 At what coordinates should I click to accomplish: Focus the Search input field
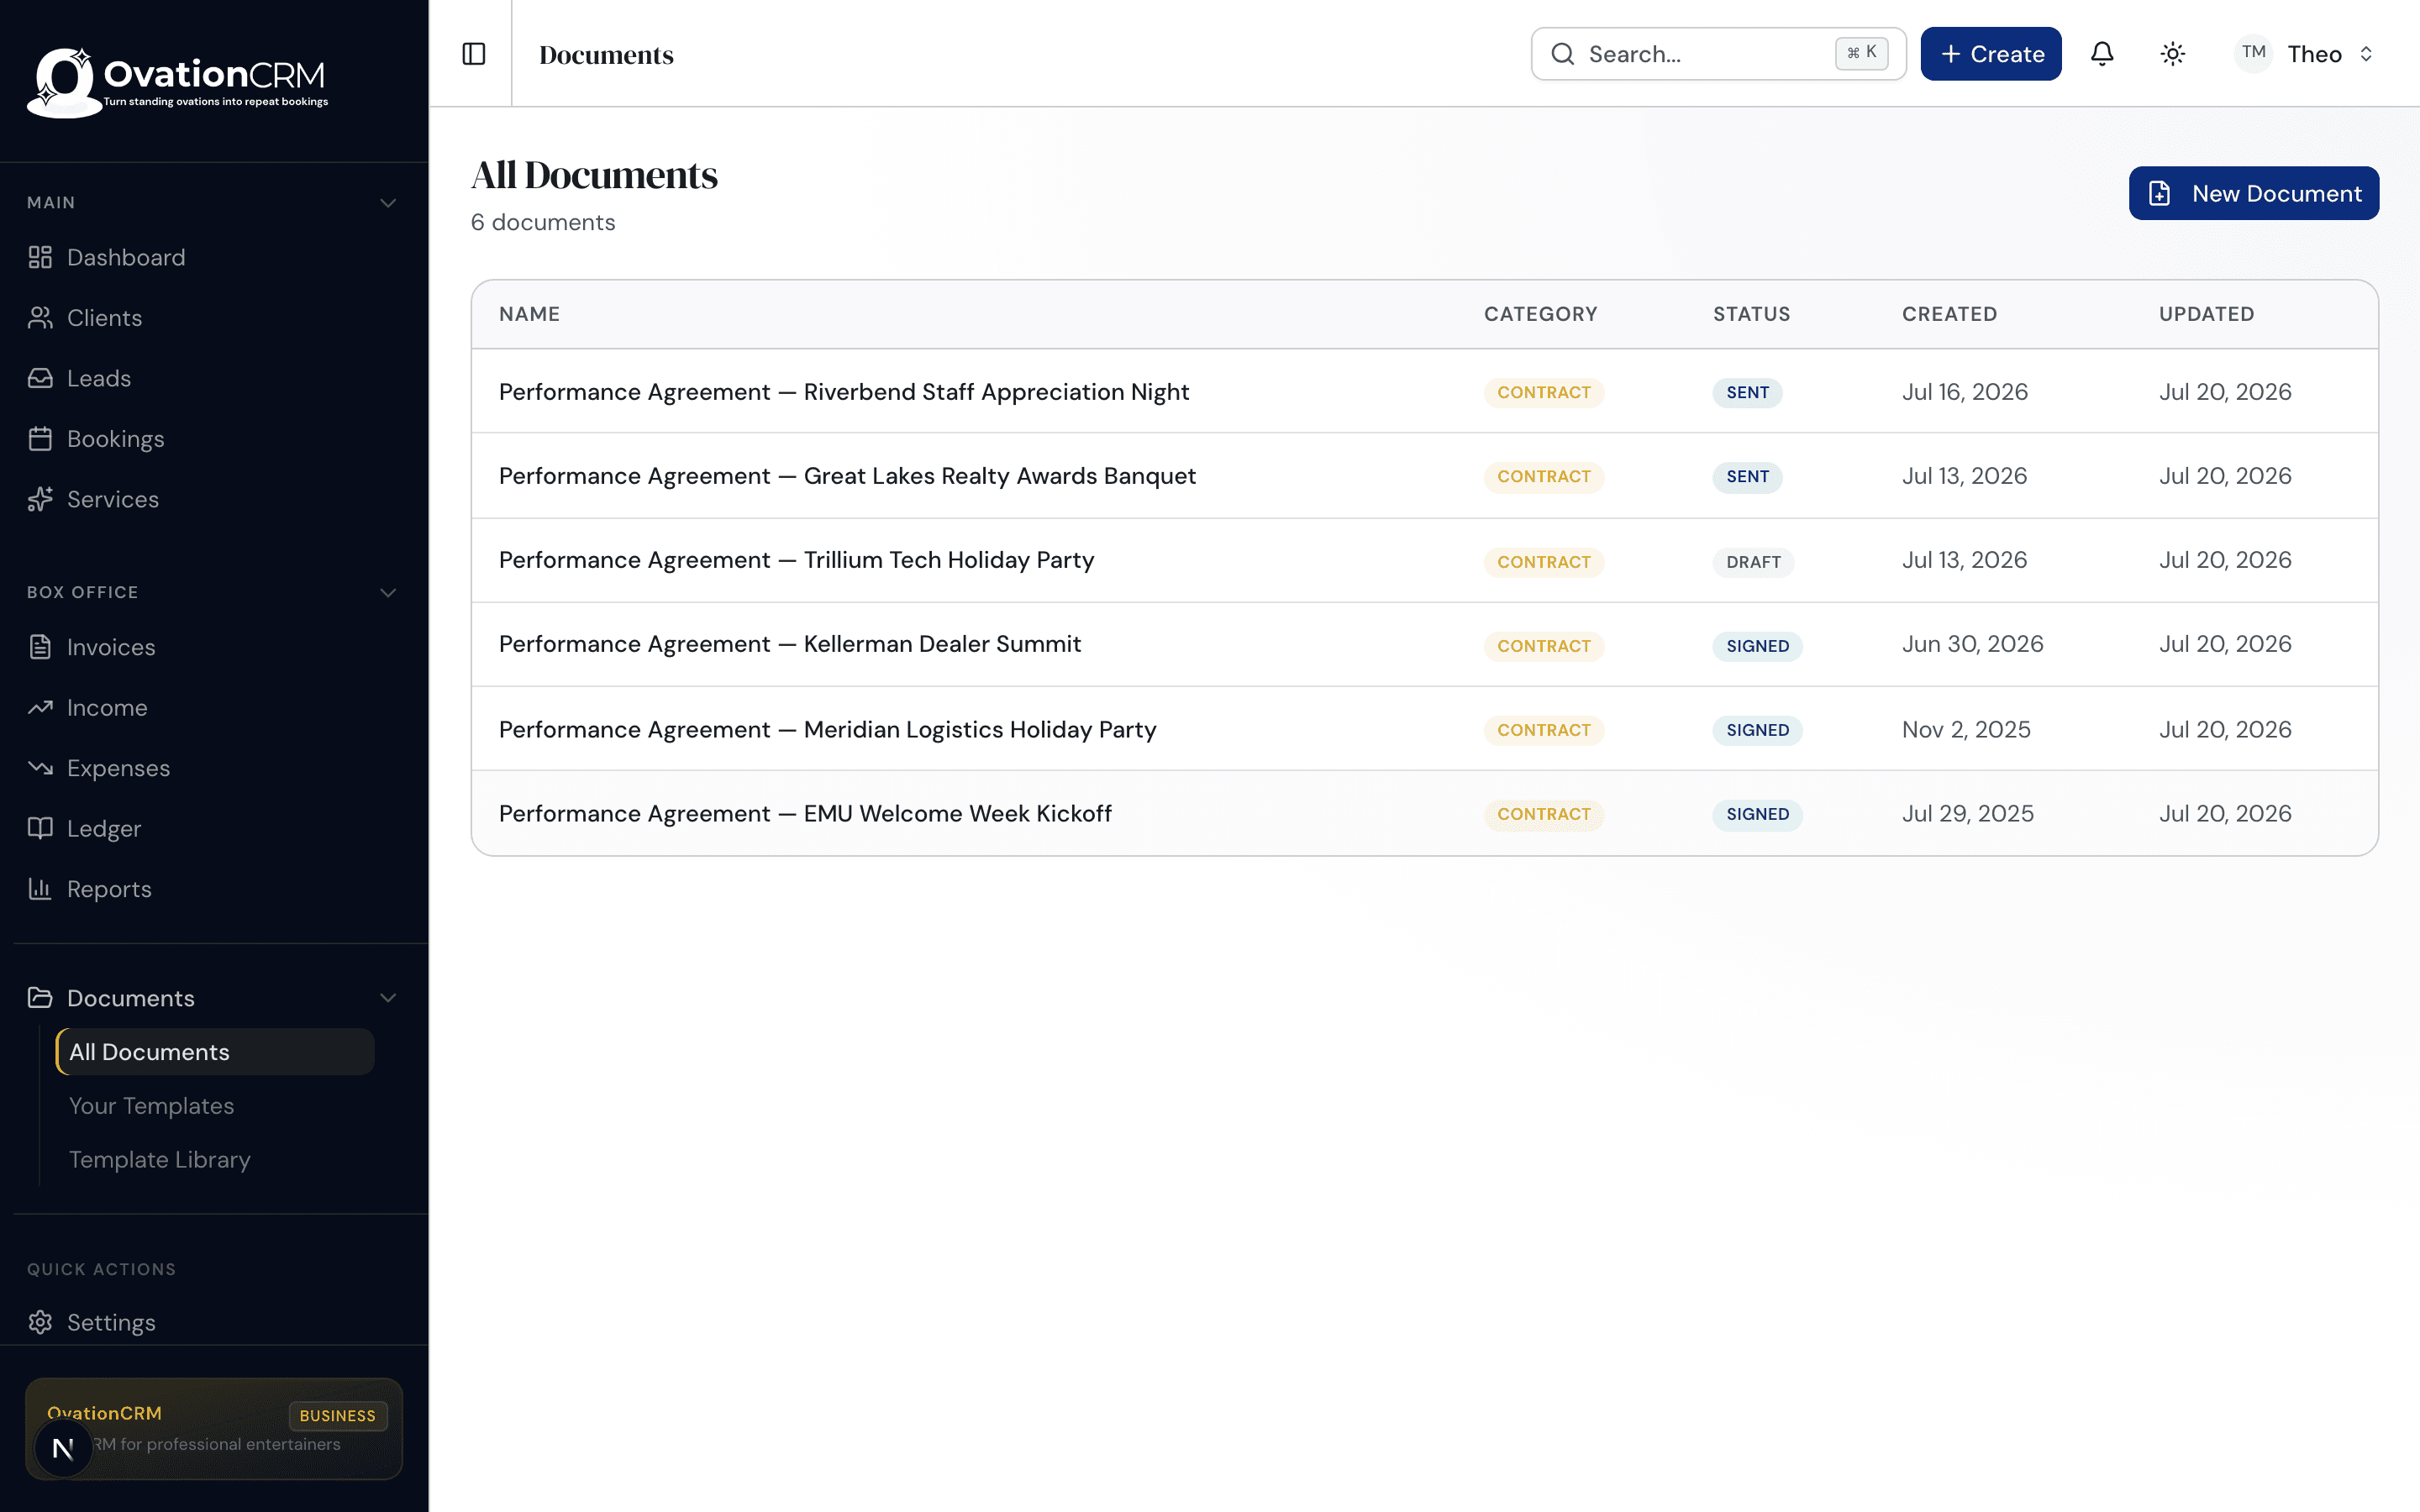pos(1719,54)
